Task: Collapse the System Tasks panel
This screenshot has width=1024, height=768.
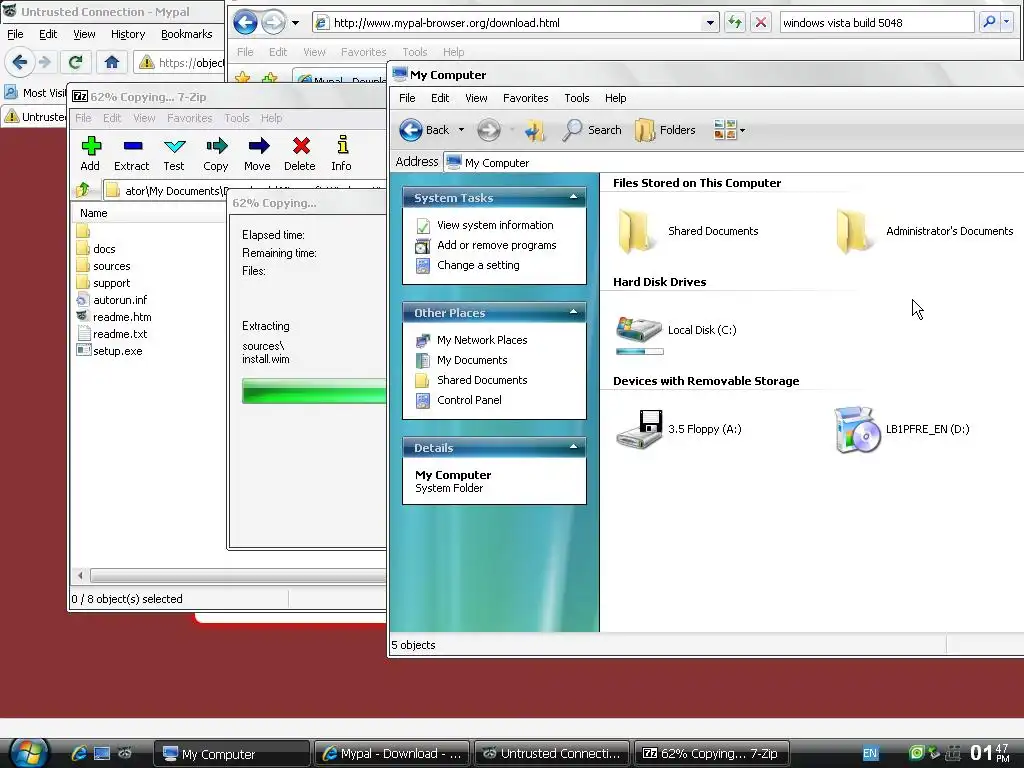Action: point(573,197)
